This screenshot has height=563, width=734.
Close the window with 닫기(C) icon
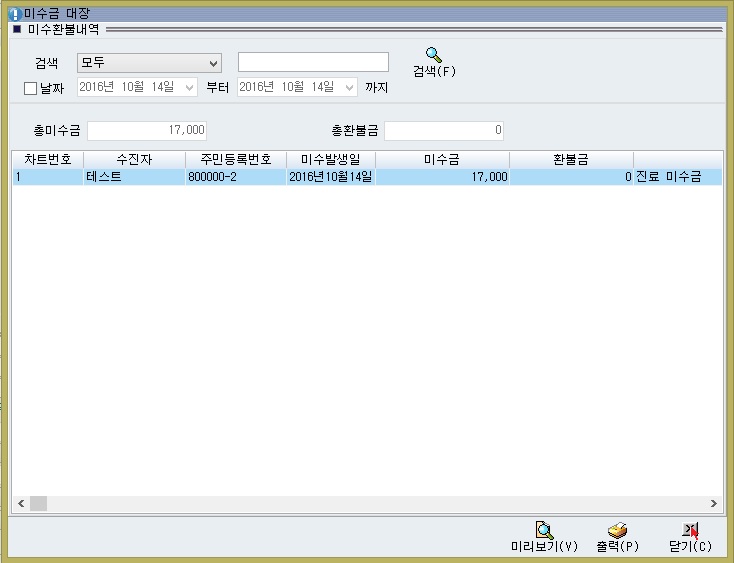pyautogui.click(x=690, y=530)
